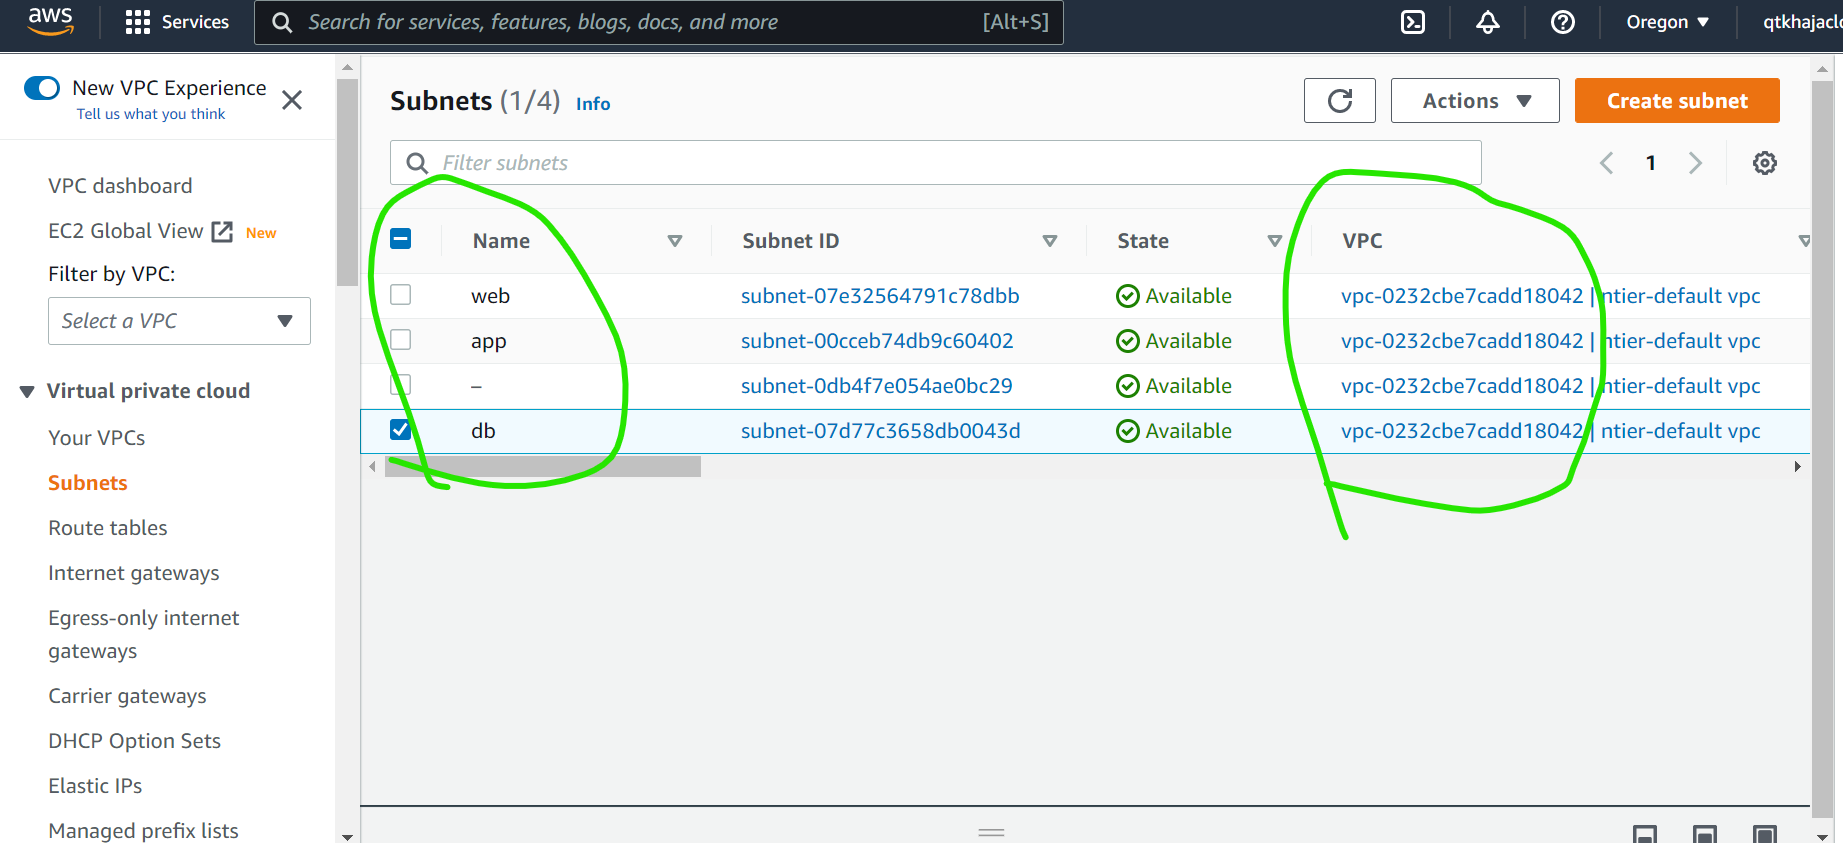This screenshot has width=1843, height=843.
Task: Open the Services grid menu
Action: tap(177, 22)
